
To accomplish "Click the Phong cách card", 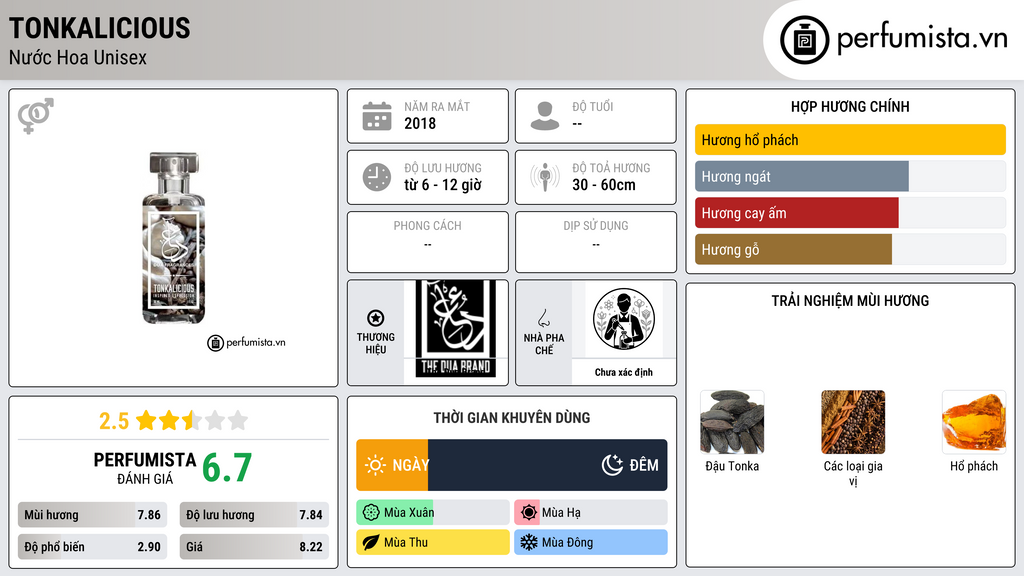I will [428, 242].
